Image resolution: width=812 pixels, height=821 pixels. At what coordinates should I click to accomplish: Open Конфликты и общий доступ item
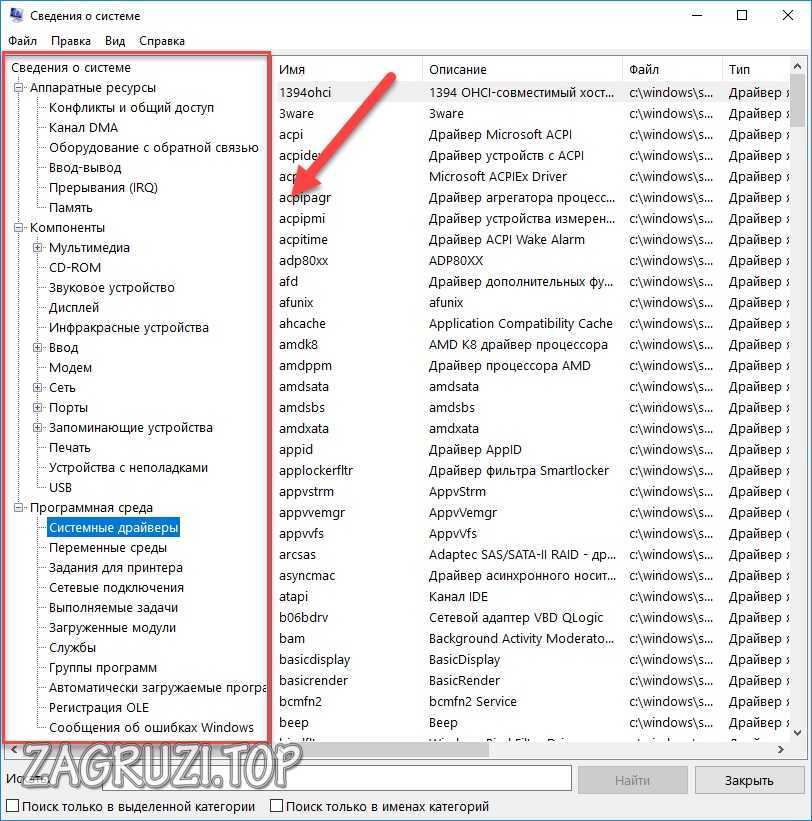pyautogui.click(x=131, y=108)
